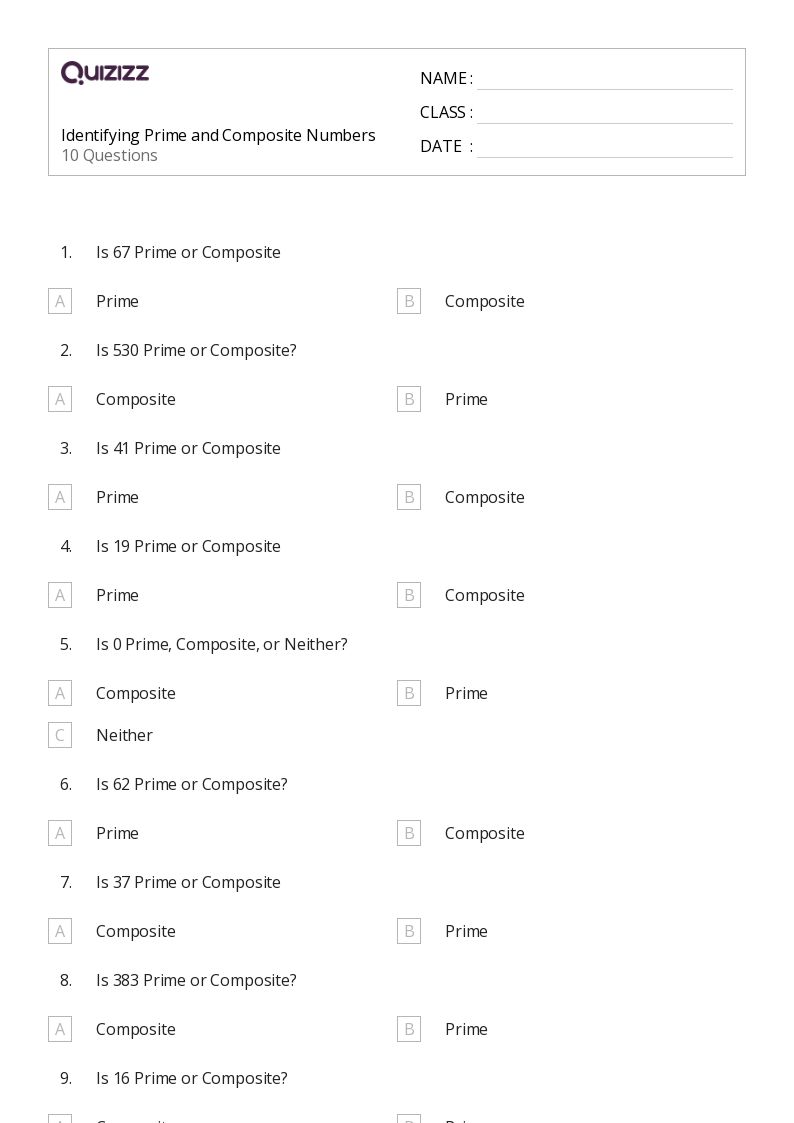
Task: Click the Quizizz logo
Action: [x=105, y=73]
